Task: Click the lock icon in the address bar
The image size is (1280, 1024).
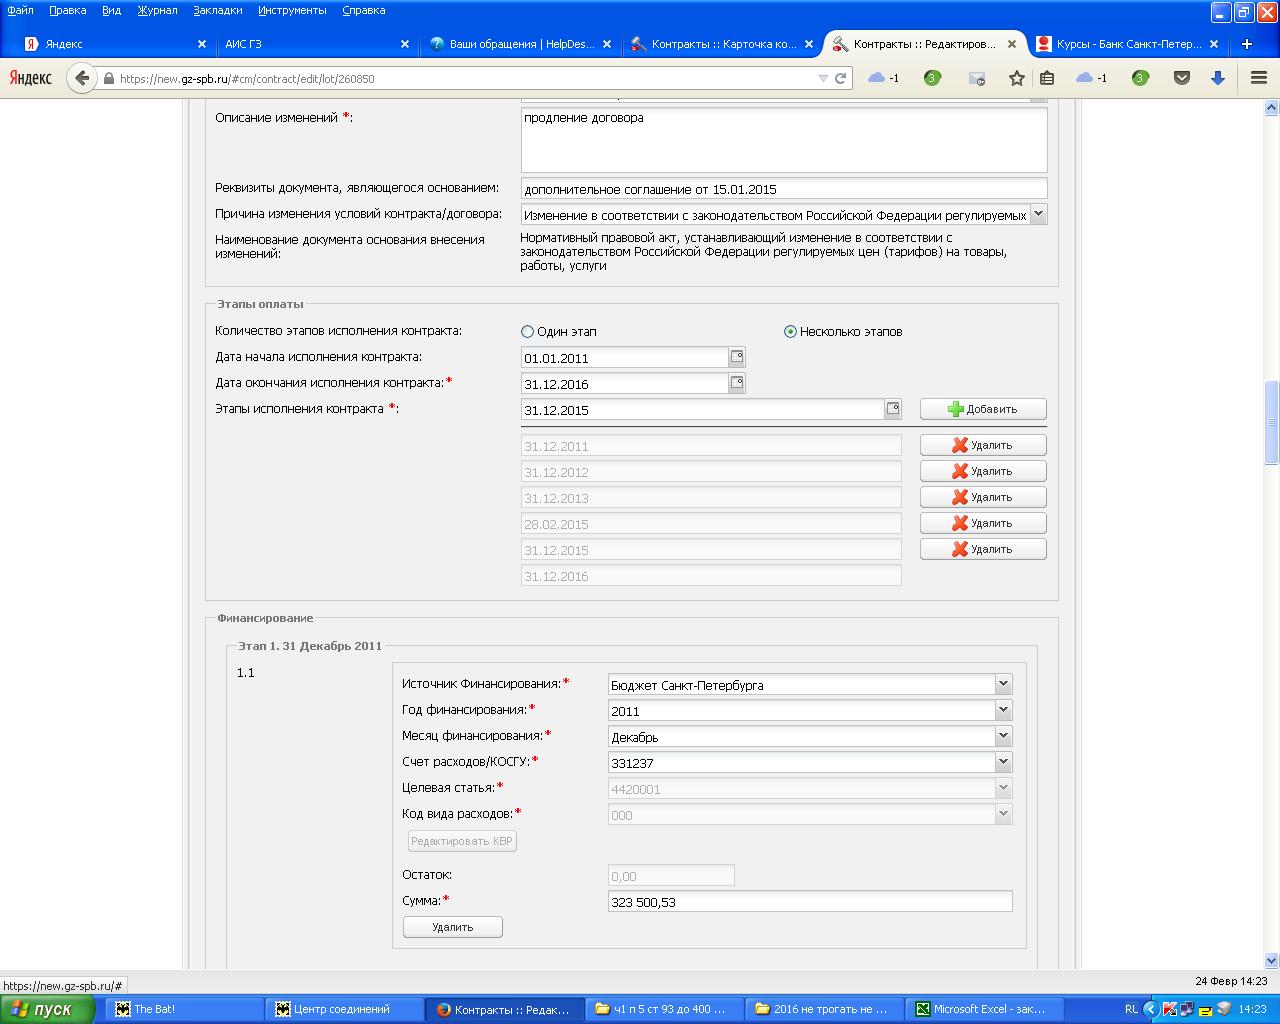Action: (x=108, y=78)
